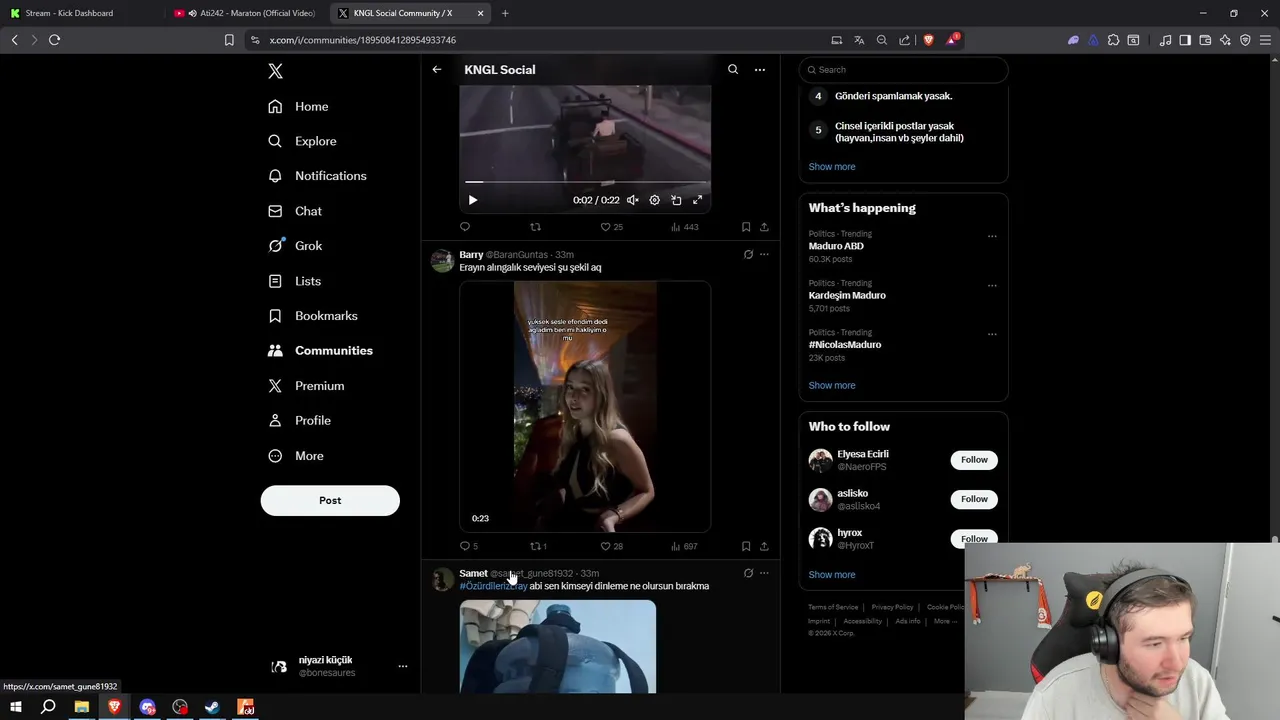1280x720 pixels.
Task: Open Kardeşim Maduro trend options
Action: point(992,286)
